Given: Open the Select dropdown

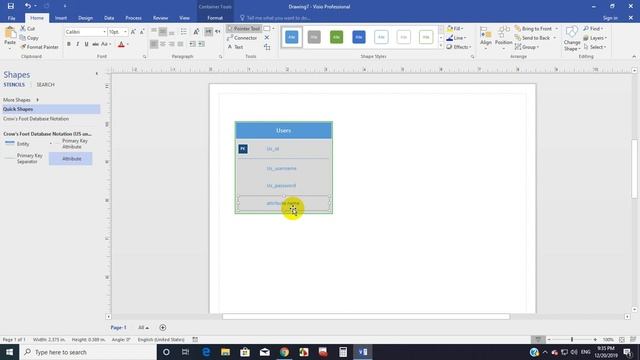Looking at the screenshot, I should (595, 47).
